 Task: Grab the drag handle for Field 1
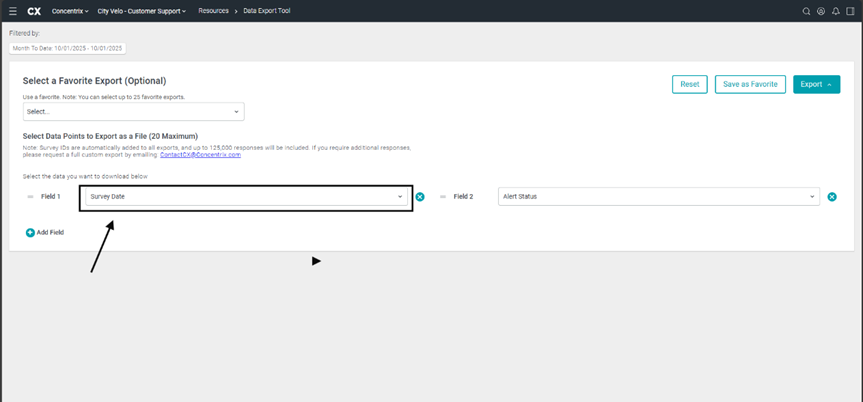click(30, 197)
